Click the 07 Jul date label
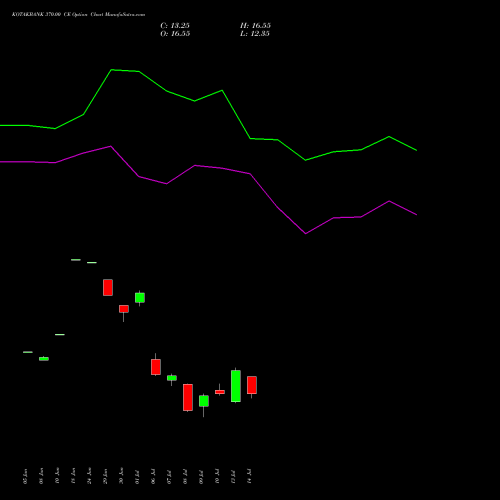 [x=170, y=477]
